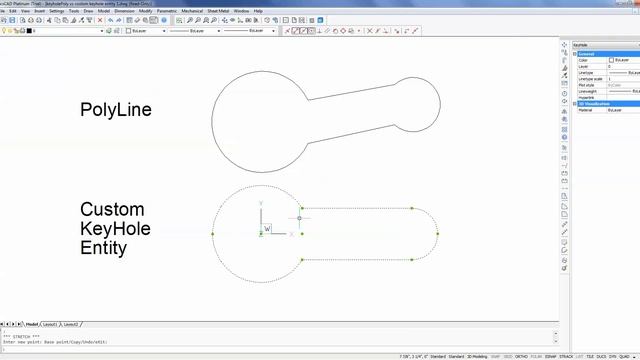
Task: Toggle QUAD in status bar
Action: tap(624, 357)
